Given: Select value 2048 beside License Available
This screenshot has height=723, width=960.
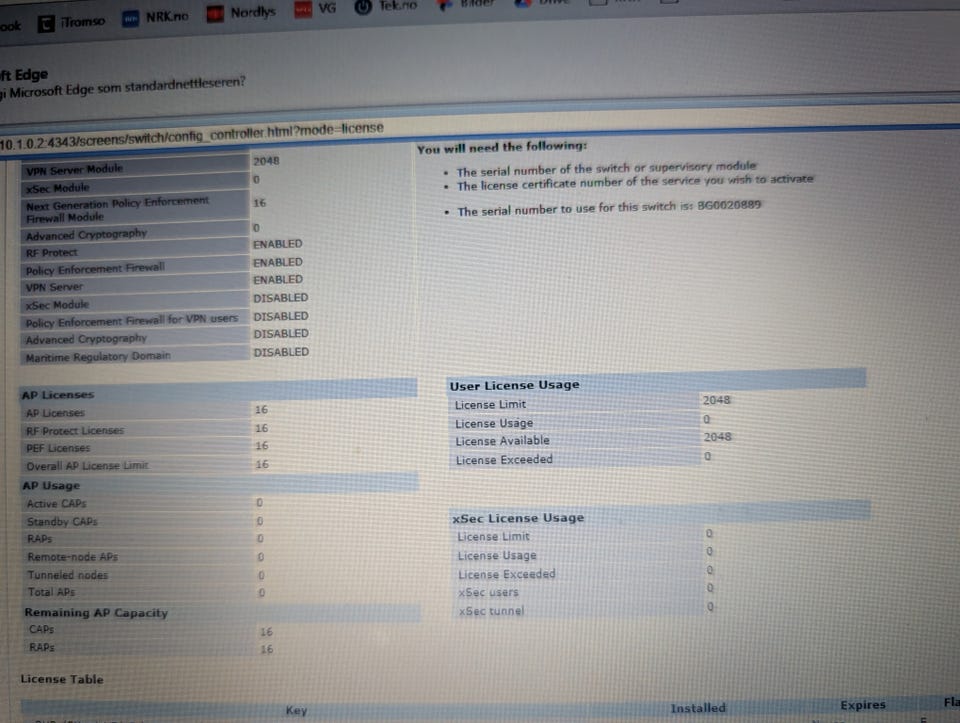Looking at the screenshot, I should 718,436.
